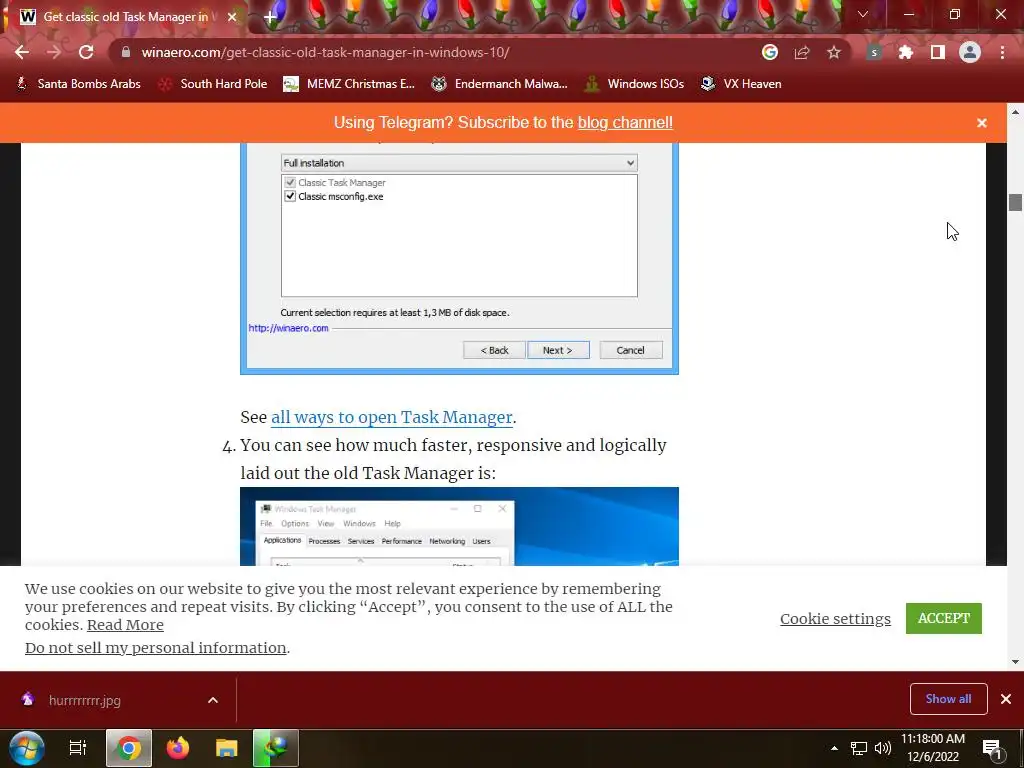
Task: Open VX Heaven bookmark
Action: [741, 84]
